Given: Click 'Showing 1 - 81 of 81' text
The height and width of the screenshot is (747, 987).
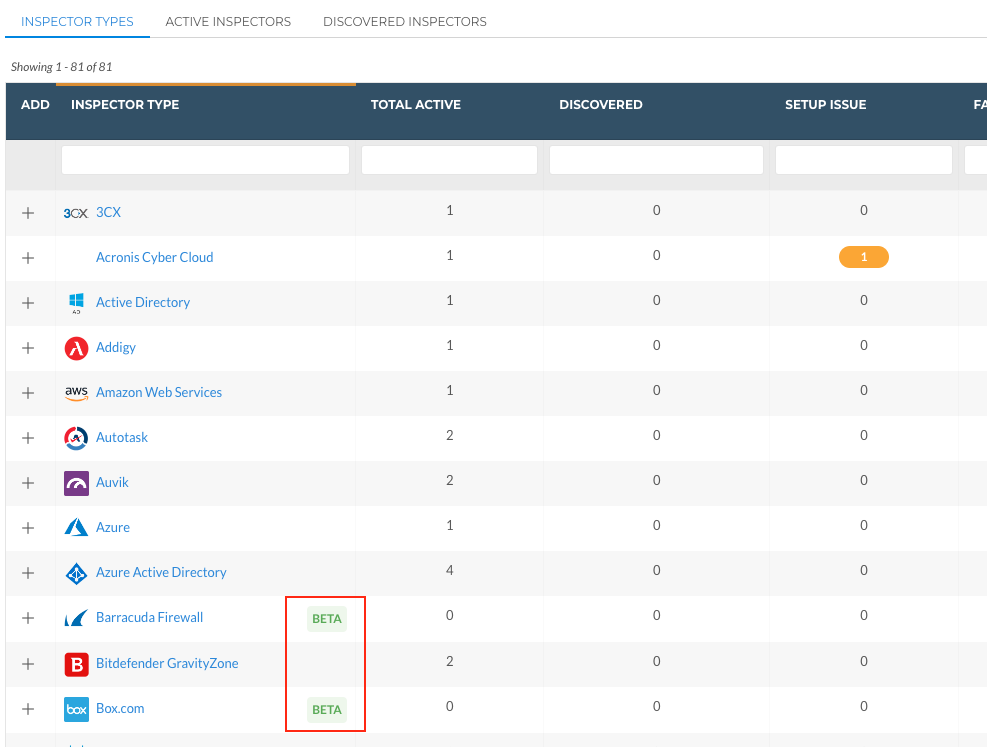Looking at the screenshot, I should (62, 67).
